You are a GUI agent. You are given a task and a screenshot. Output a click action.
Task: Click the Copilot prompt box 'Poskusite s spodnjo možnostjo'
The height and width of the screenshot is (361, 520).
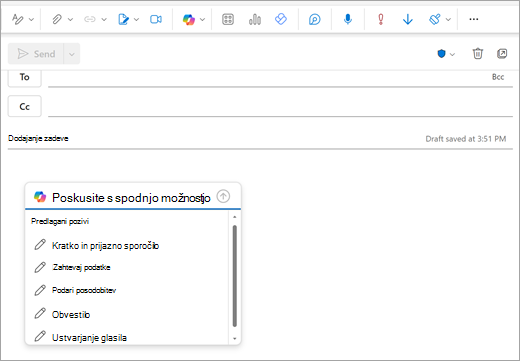pos(131,198)
